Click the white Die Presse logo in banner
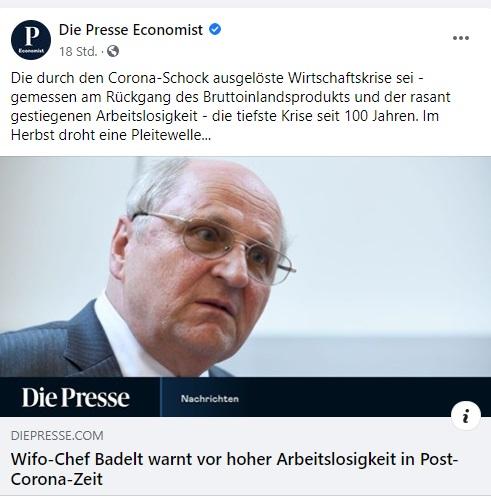491x497 pixels. 76,397
